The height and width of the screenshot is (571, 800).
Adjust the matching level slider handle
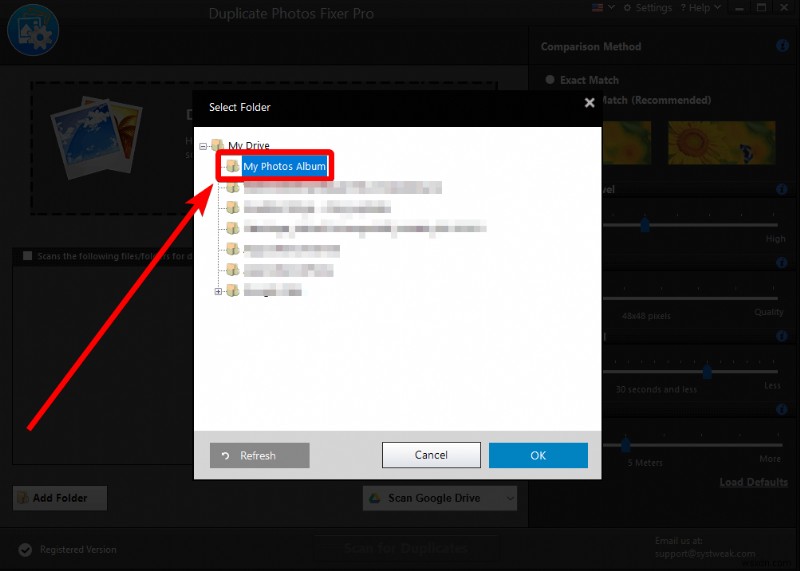point(645,224)
